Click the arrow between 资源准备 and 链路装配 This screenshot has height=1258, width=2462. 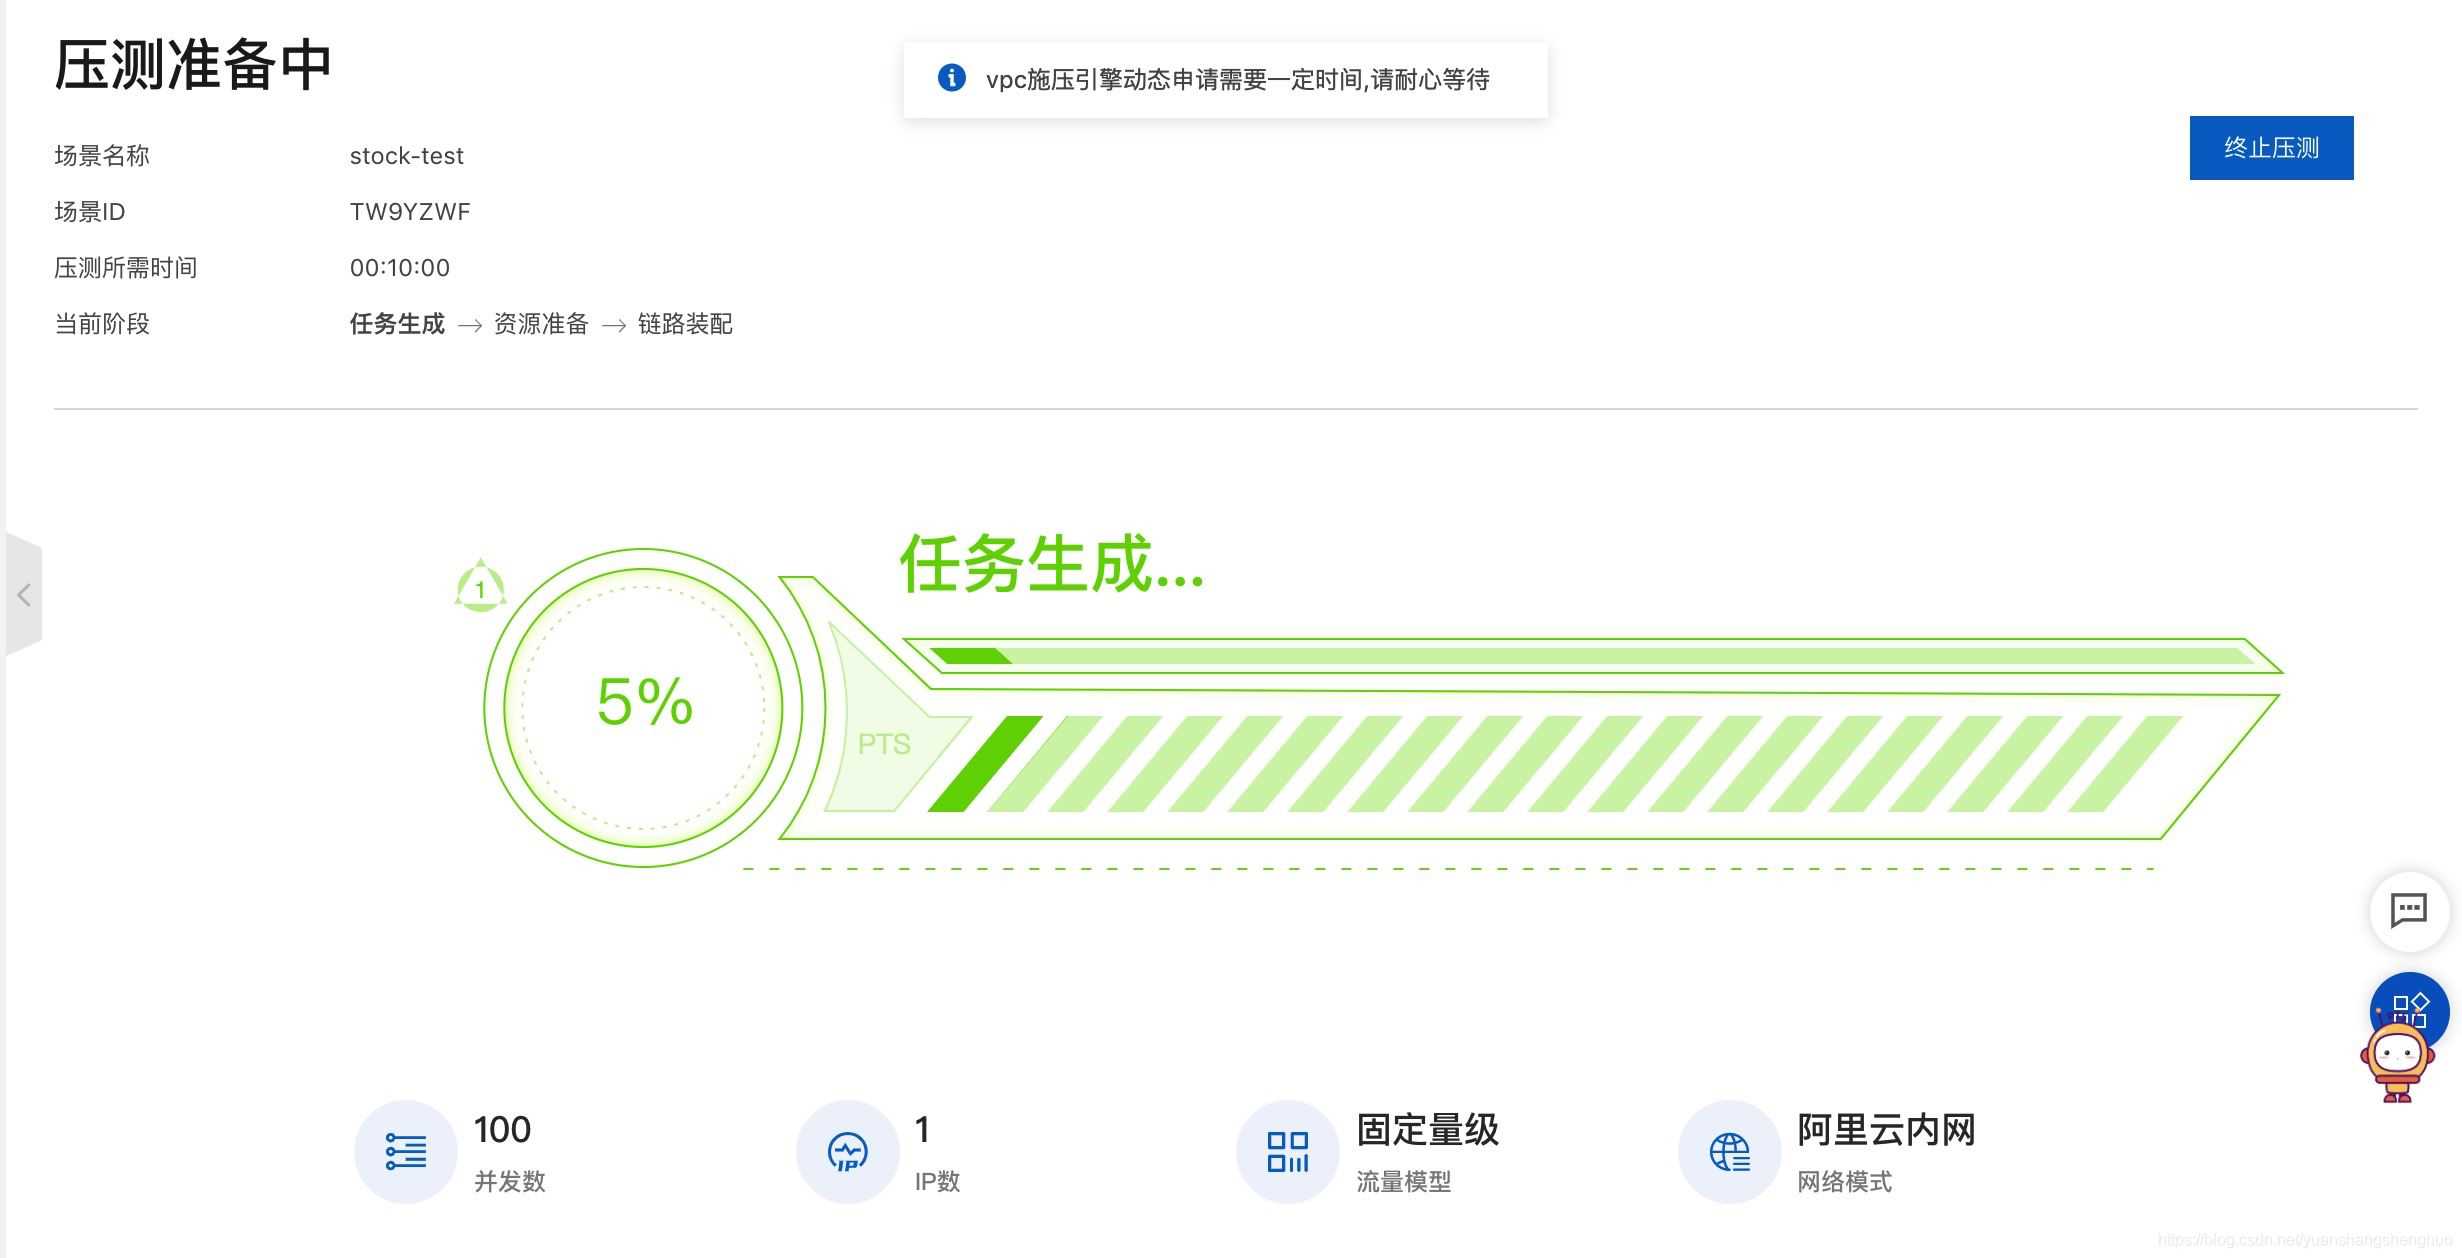point(614,324)
